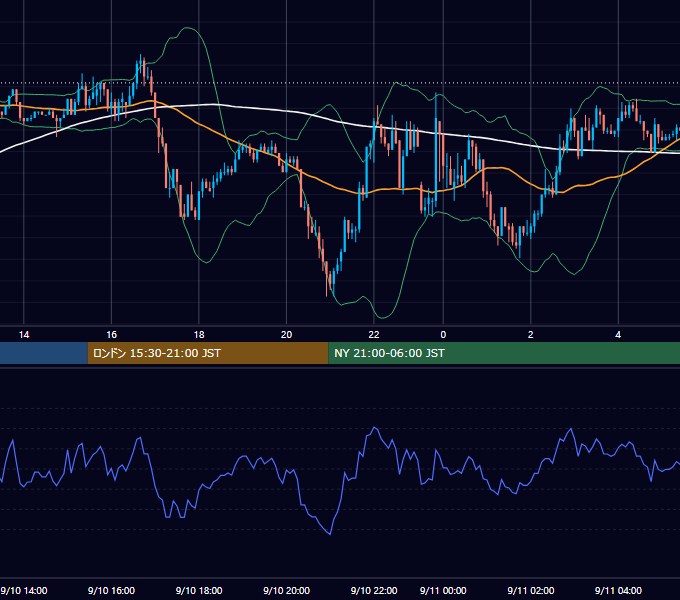Click the 4 hour axis label

[618, 335]
